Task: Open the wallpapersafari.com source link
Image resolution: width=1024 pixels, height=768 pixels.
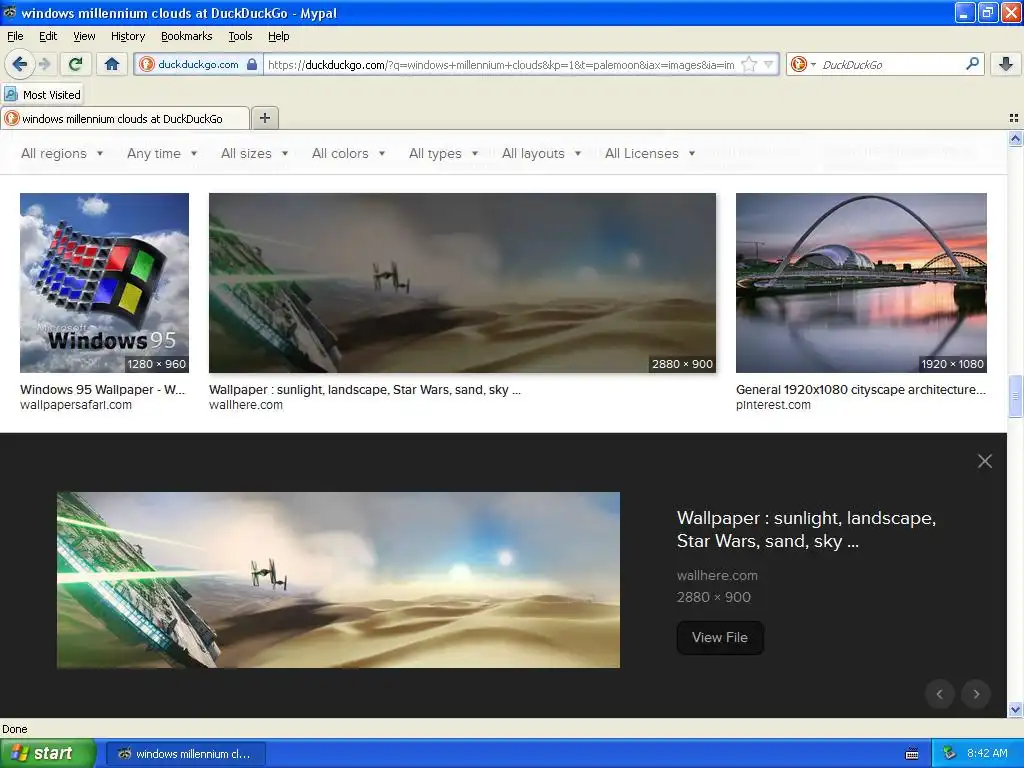Action: [76, 405]
